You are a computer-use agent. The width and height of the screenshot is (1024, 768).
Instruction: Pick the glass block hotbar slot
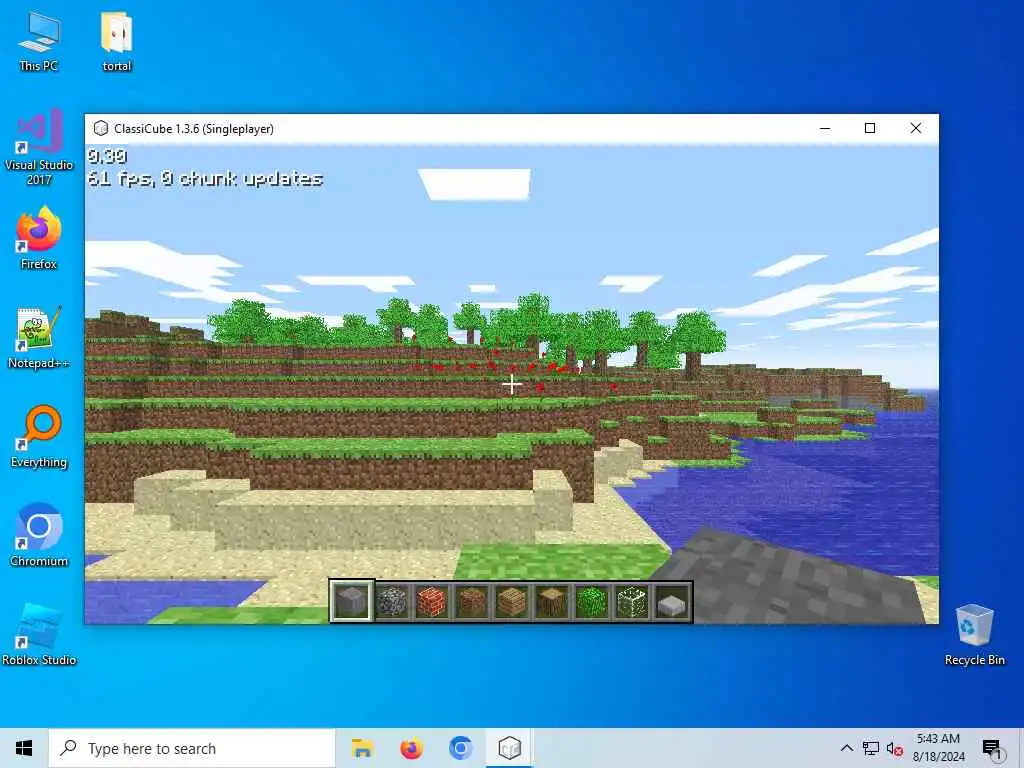point(632,601)
